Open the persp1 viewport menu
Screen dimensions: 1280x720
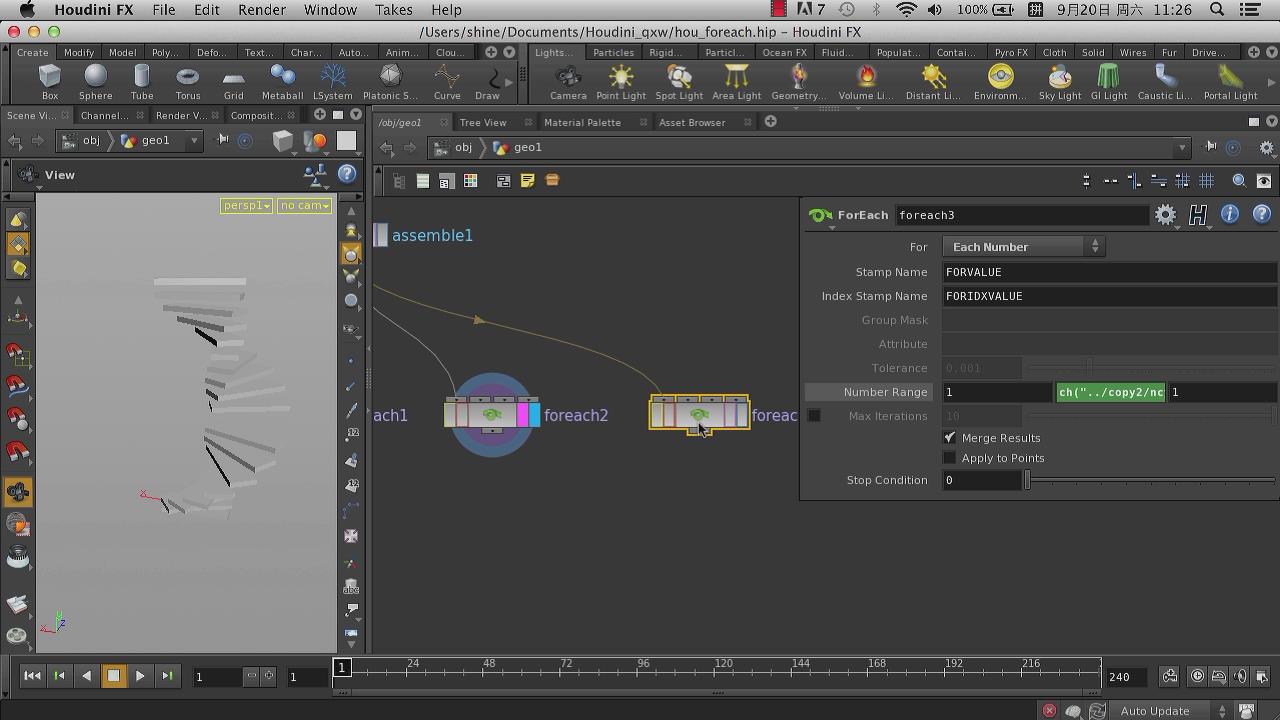point(246,205)
